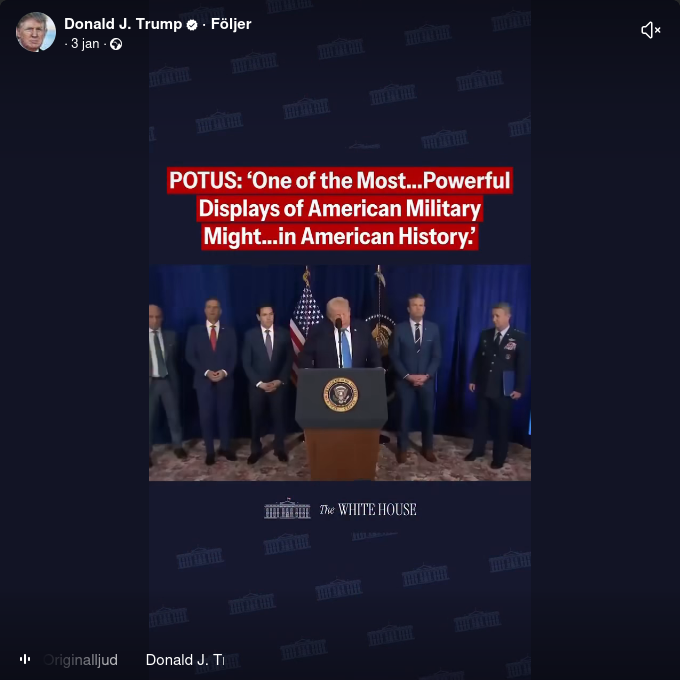Click the blue verified badge icon
This screenshot has height=680, width=680.
point(192,25)
